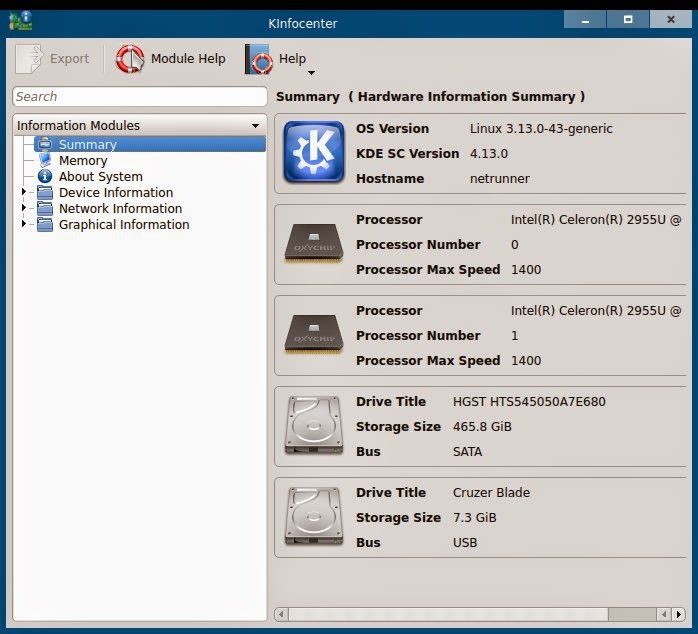Open the Memory module
Screen dimensions: 698x634
(83, 160)
